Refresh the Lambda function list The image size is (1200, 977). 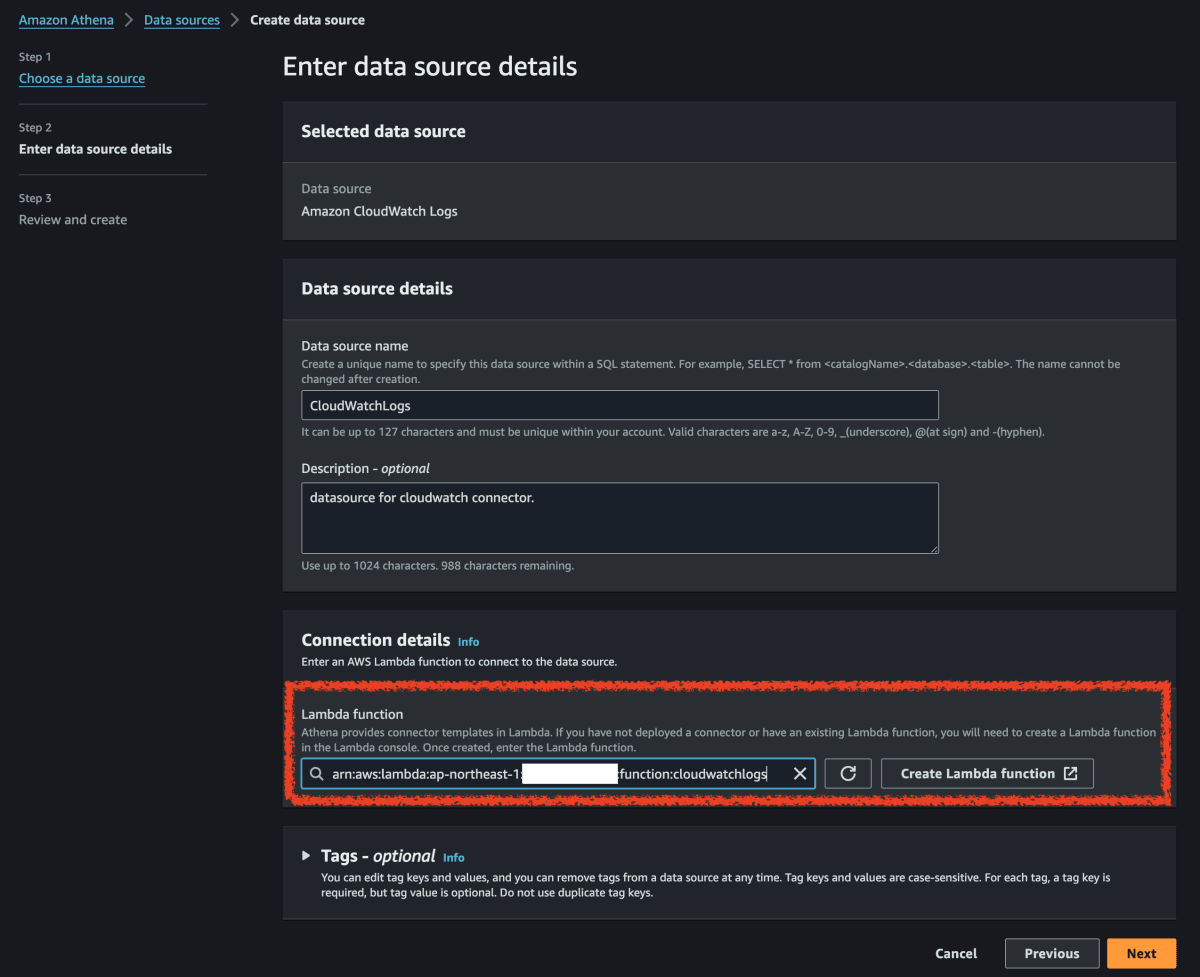(848, 773)
